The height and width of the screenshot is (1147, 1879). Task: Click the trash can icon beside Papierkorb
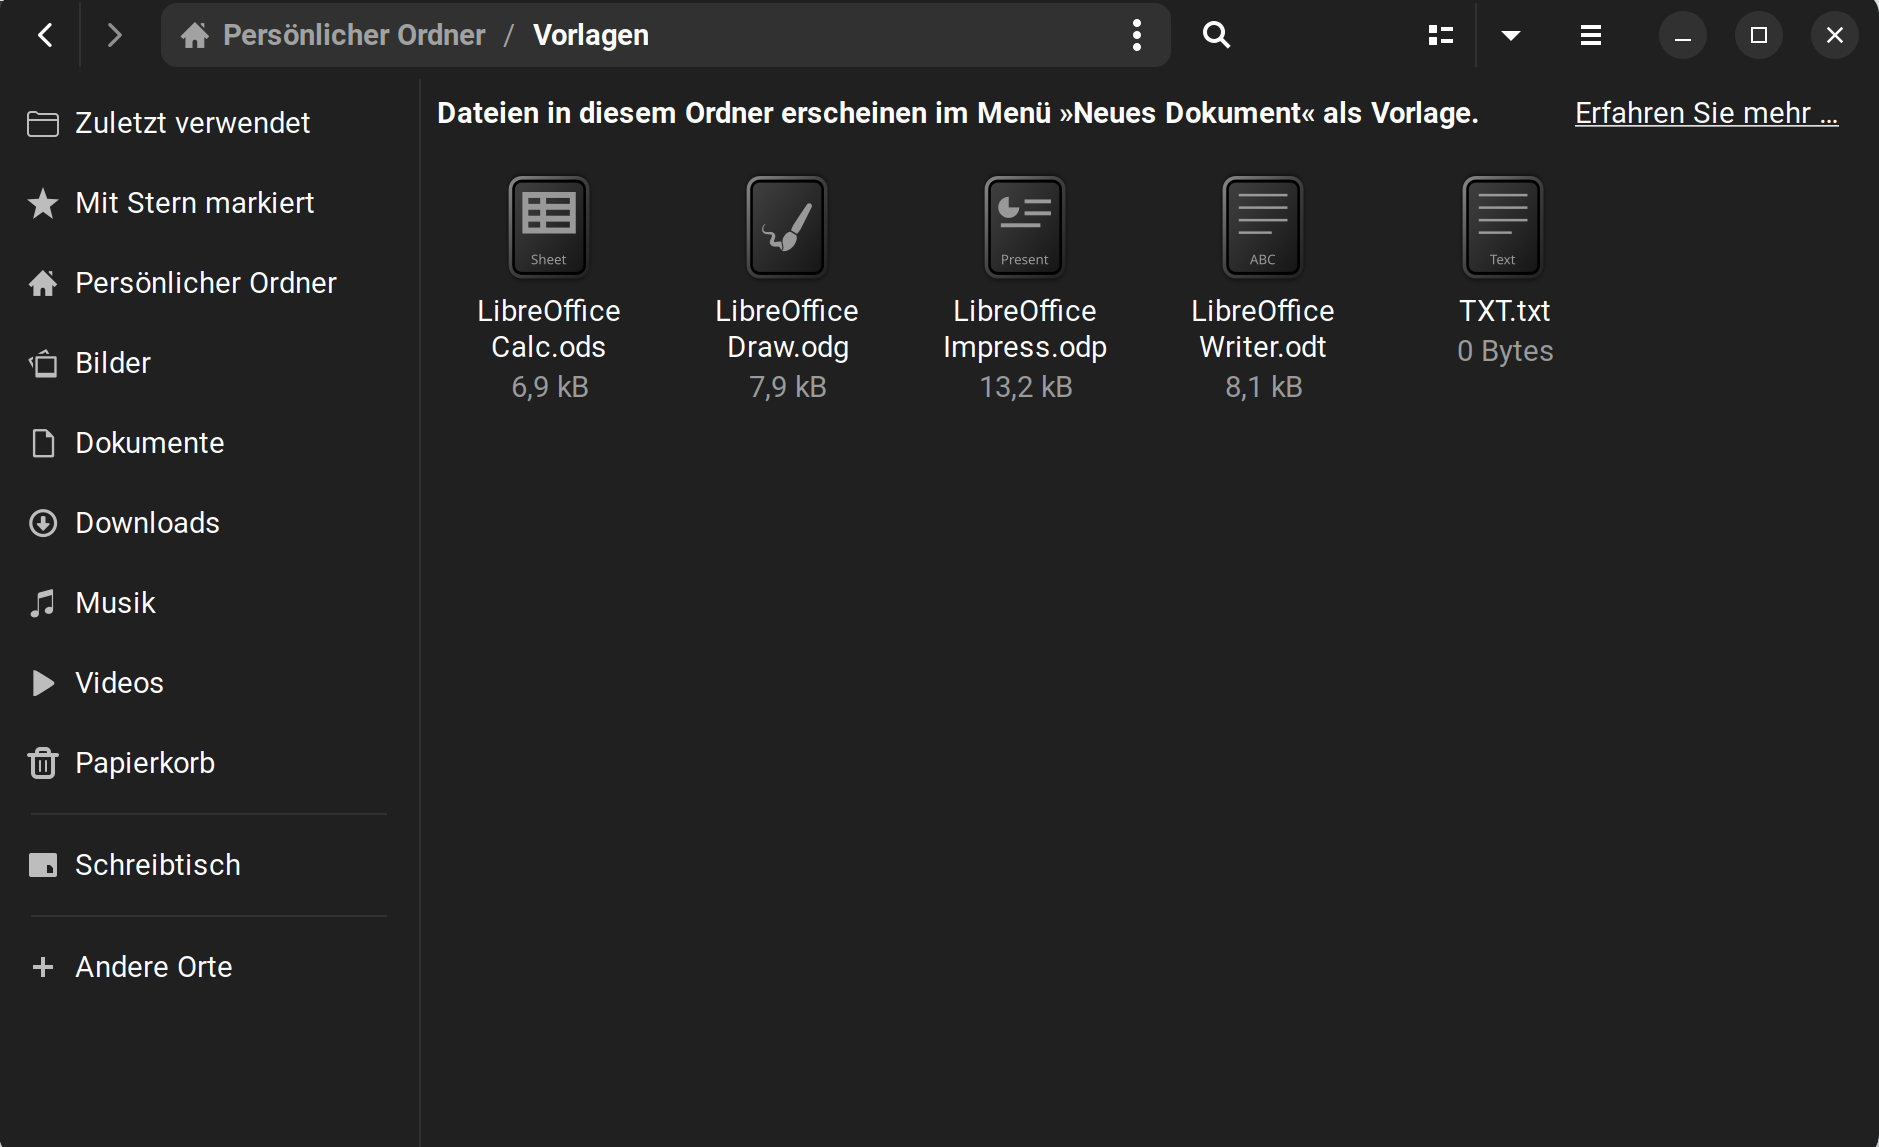pos(43,763)
